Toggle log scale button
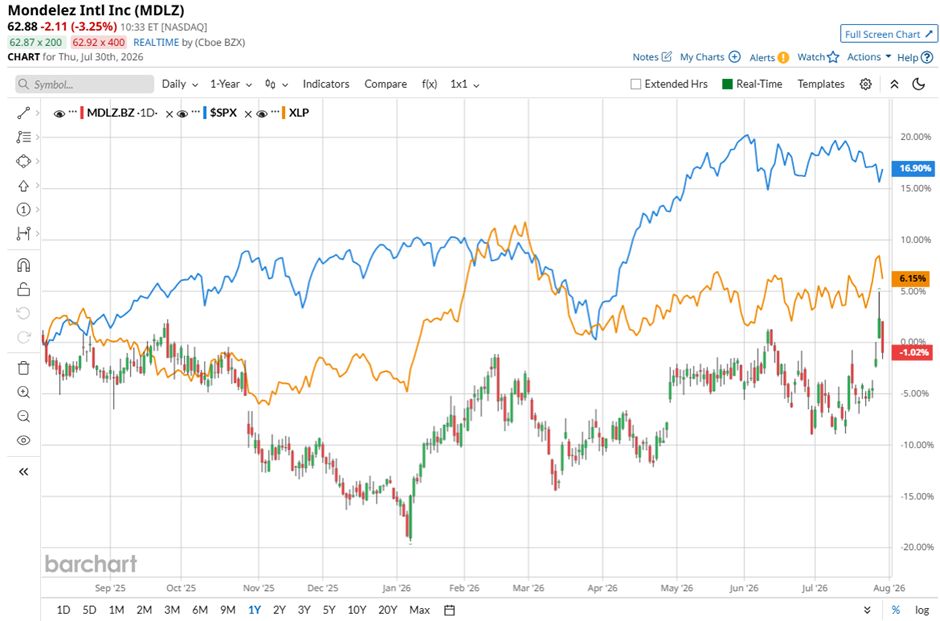This screenshot has width=940, height=621. coord(922,610)
